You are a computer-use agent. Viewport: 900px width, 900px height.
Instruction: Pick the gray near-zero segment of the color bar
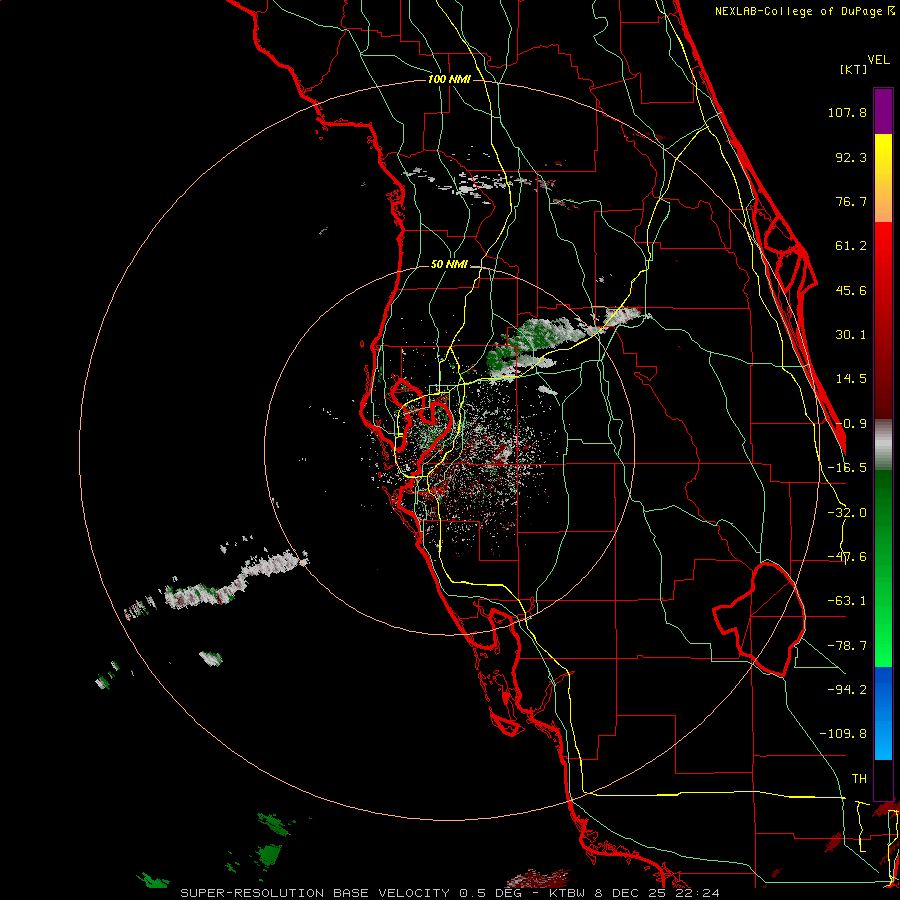coord(883,445)
